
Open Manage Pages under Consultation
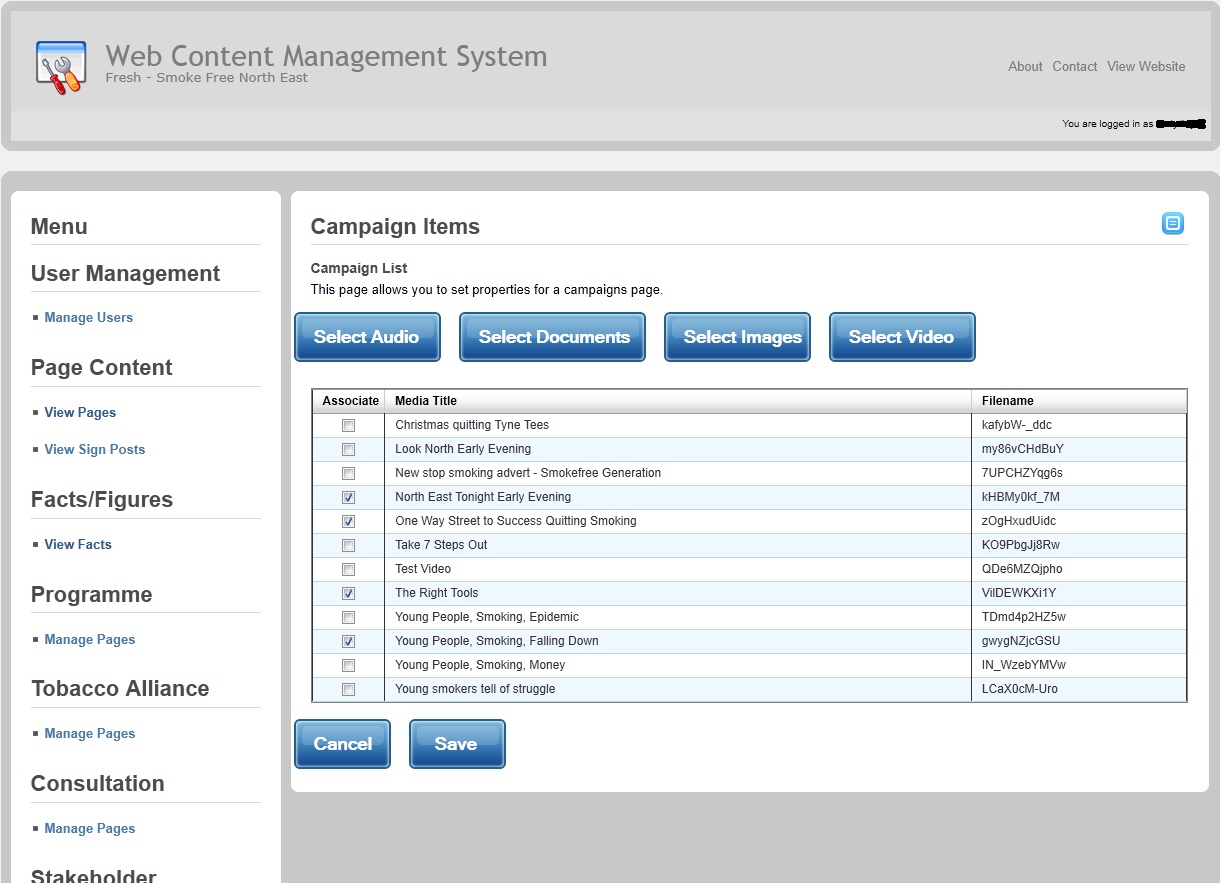[x=90, y=829]
